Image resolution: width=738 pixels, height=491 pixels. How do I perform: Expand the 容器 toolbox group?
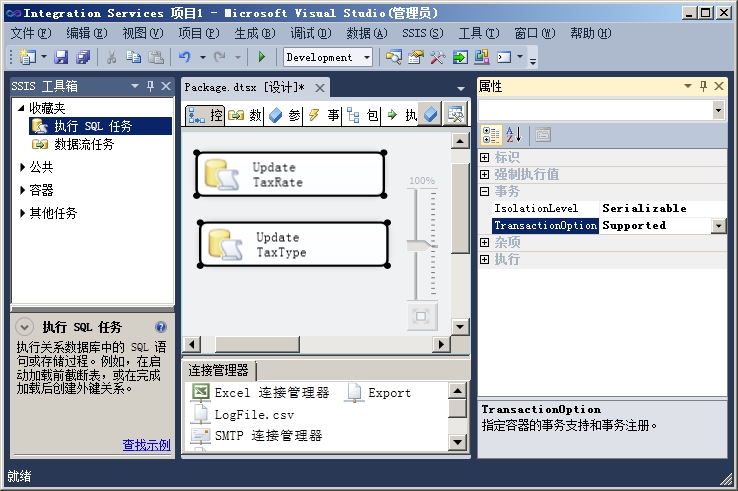click(22, 190)
